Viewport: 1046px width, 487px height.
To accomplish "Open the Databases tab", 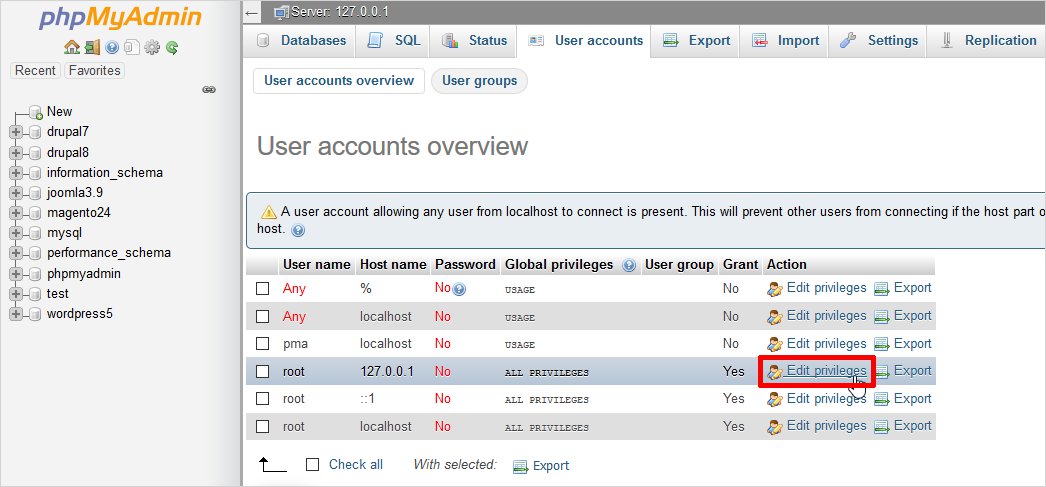I will click(302, 41).
